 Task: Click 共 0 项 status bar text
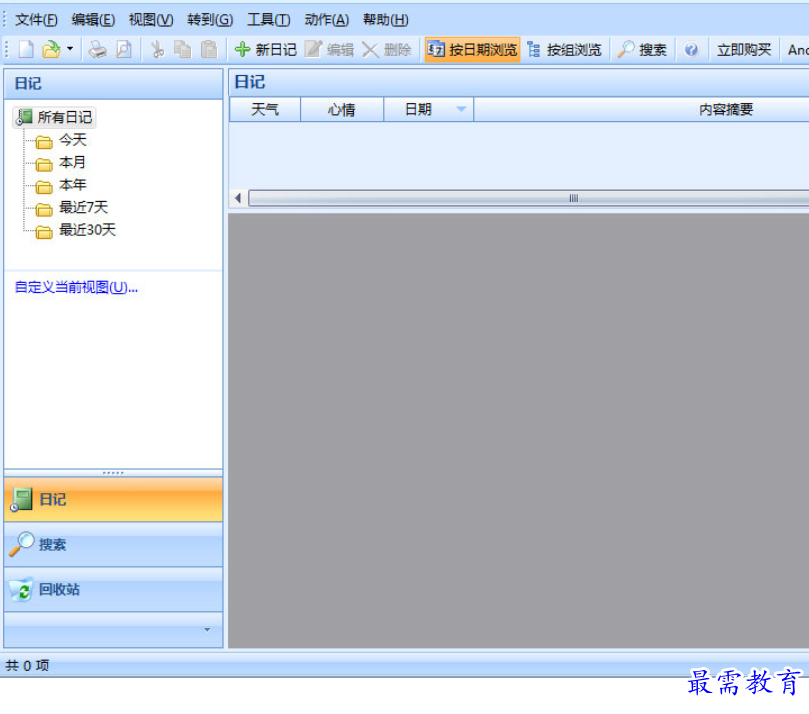pyautogui.click(x=27, y=666)
